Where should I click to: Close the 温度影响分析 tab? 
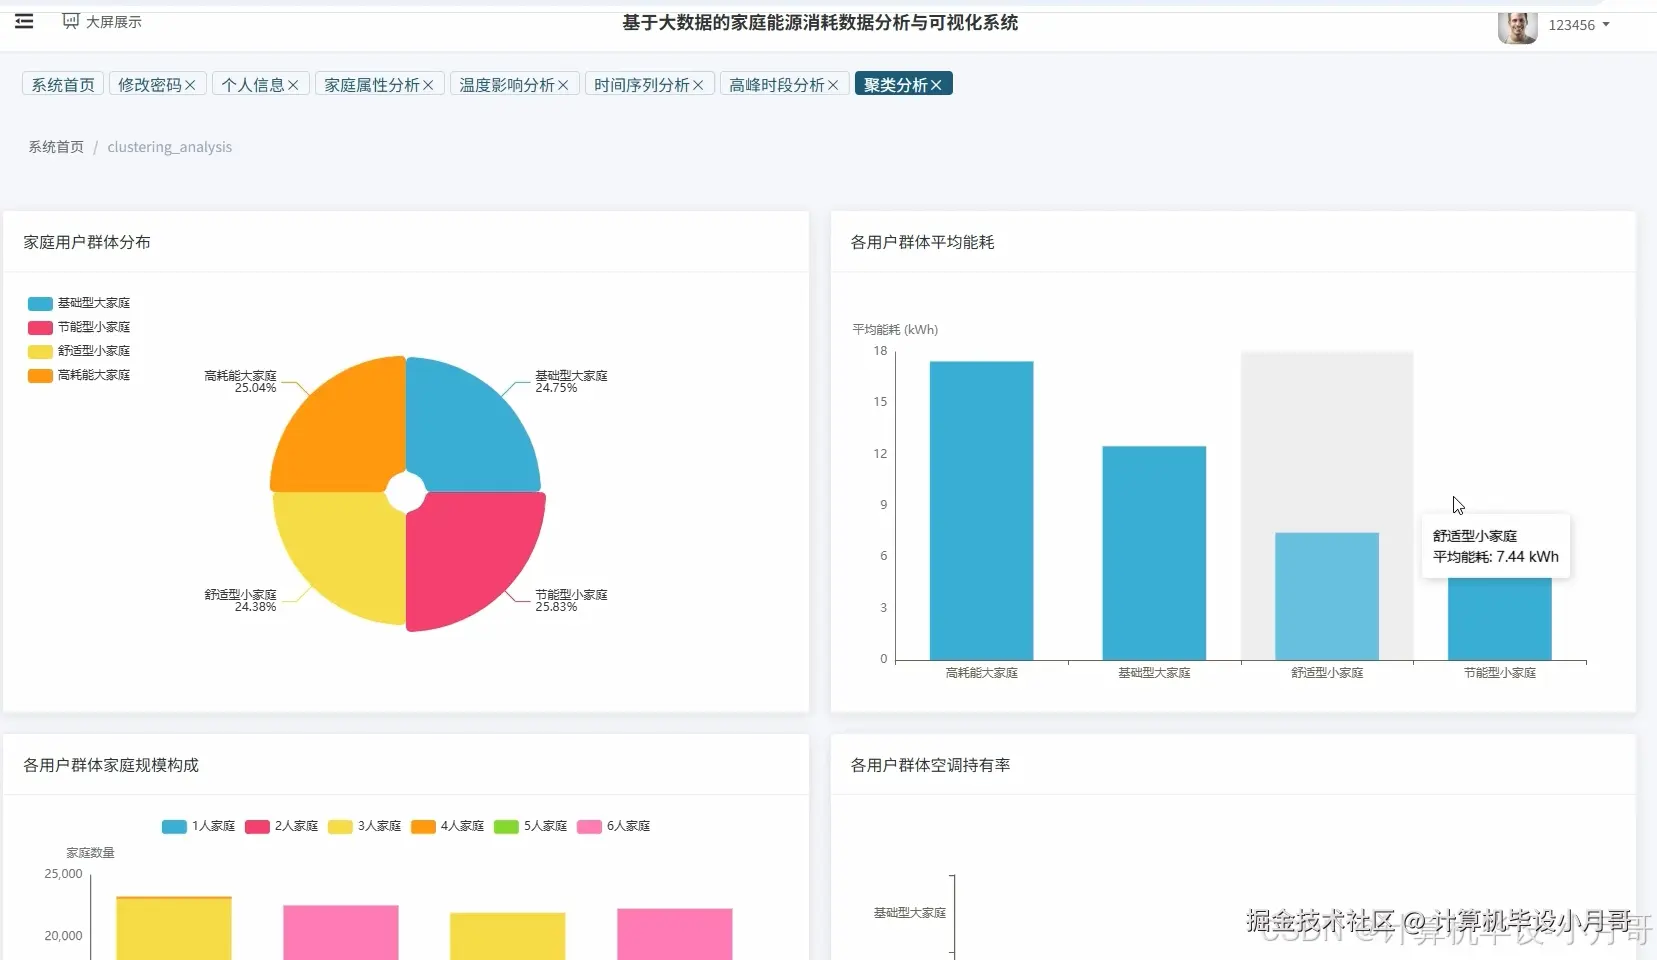click(x=565, y=84)
